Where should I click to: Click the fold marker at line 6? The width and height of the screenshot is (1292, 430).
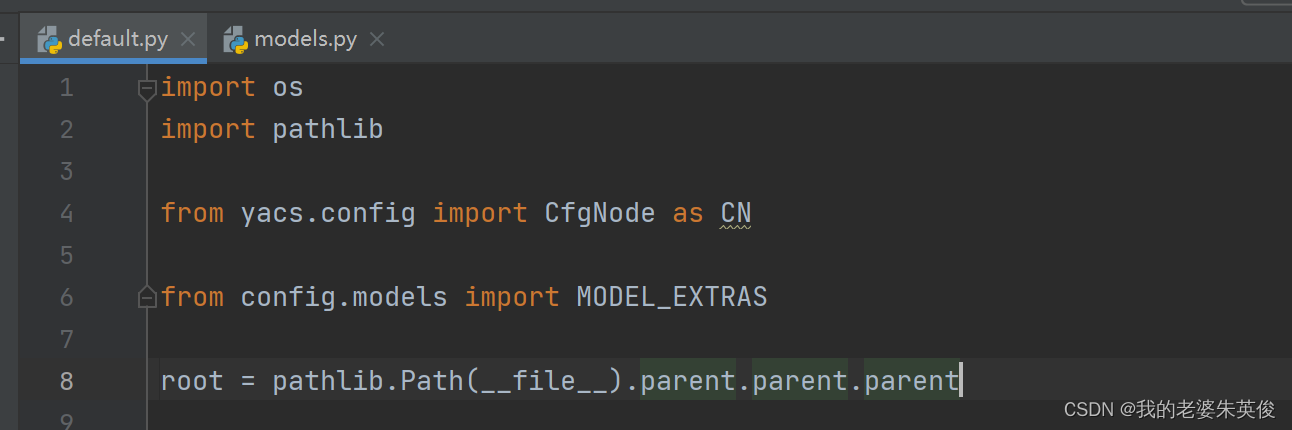click(x=147, y=297)
